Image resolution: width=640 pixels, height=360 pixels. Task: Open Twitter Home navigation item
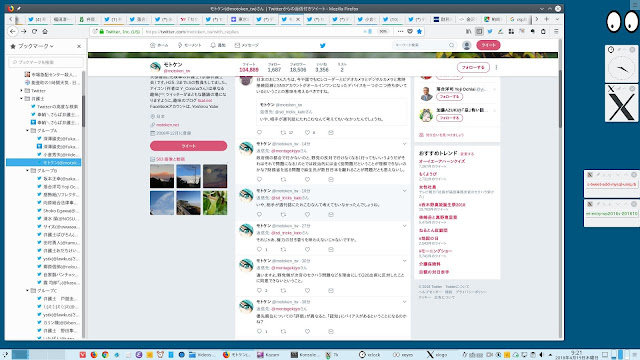[159, 45]
